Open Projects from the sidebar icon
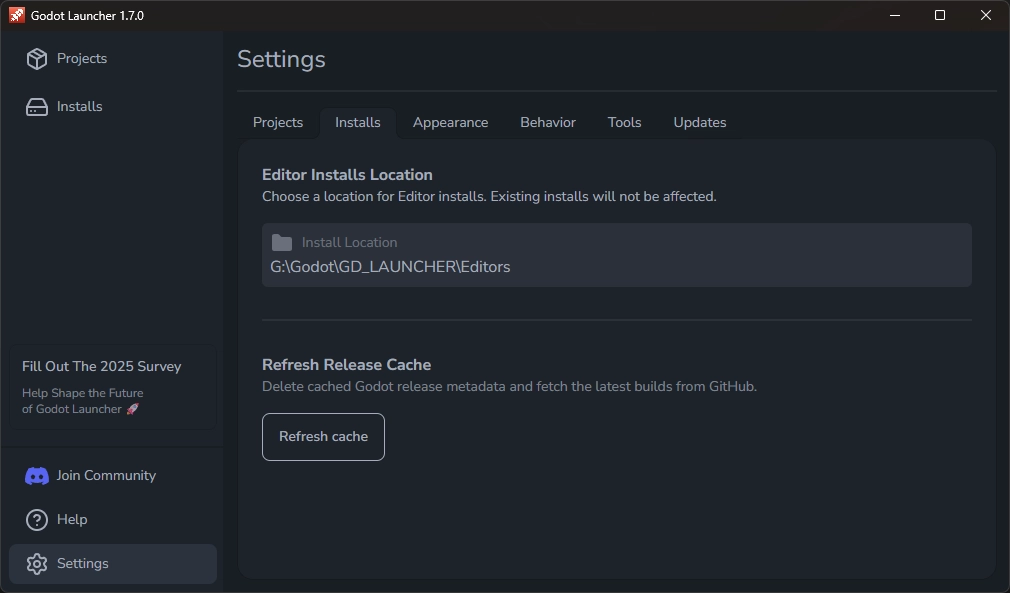The image size is (1010, 593). pyautogui.click(x=36, y=58)
